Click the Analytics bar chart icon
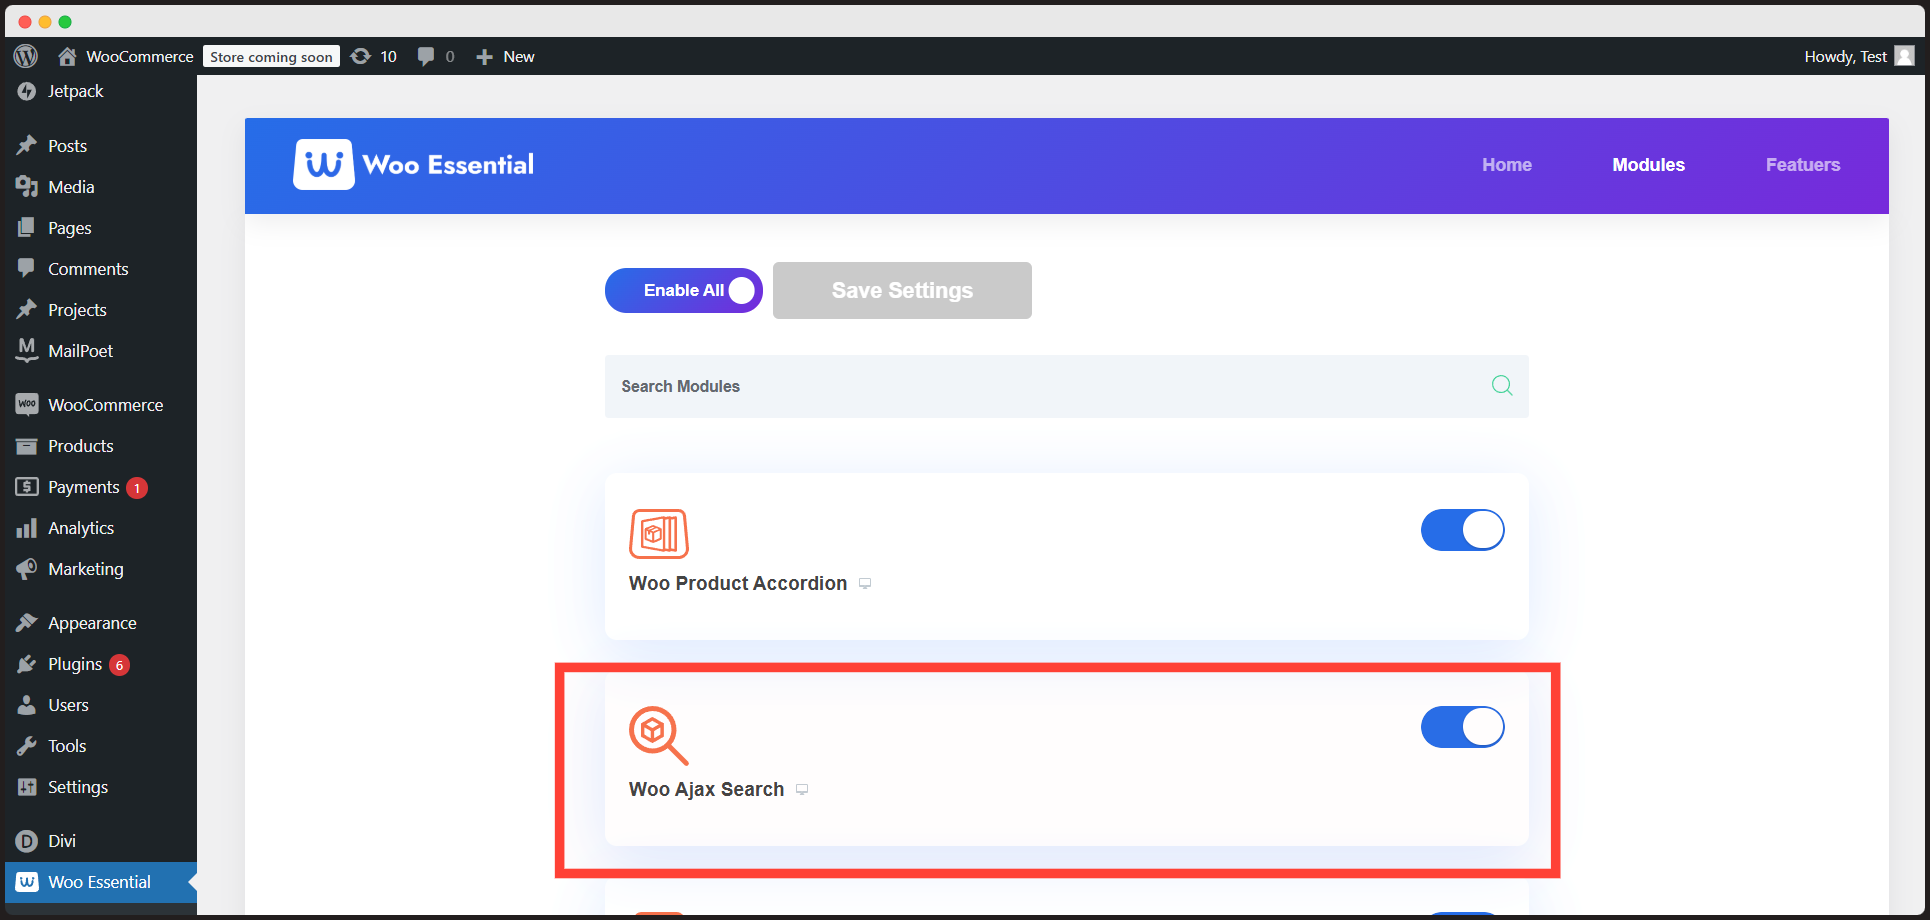1930x920 pixels. 27,528
